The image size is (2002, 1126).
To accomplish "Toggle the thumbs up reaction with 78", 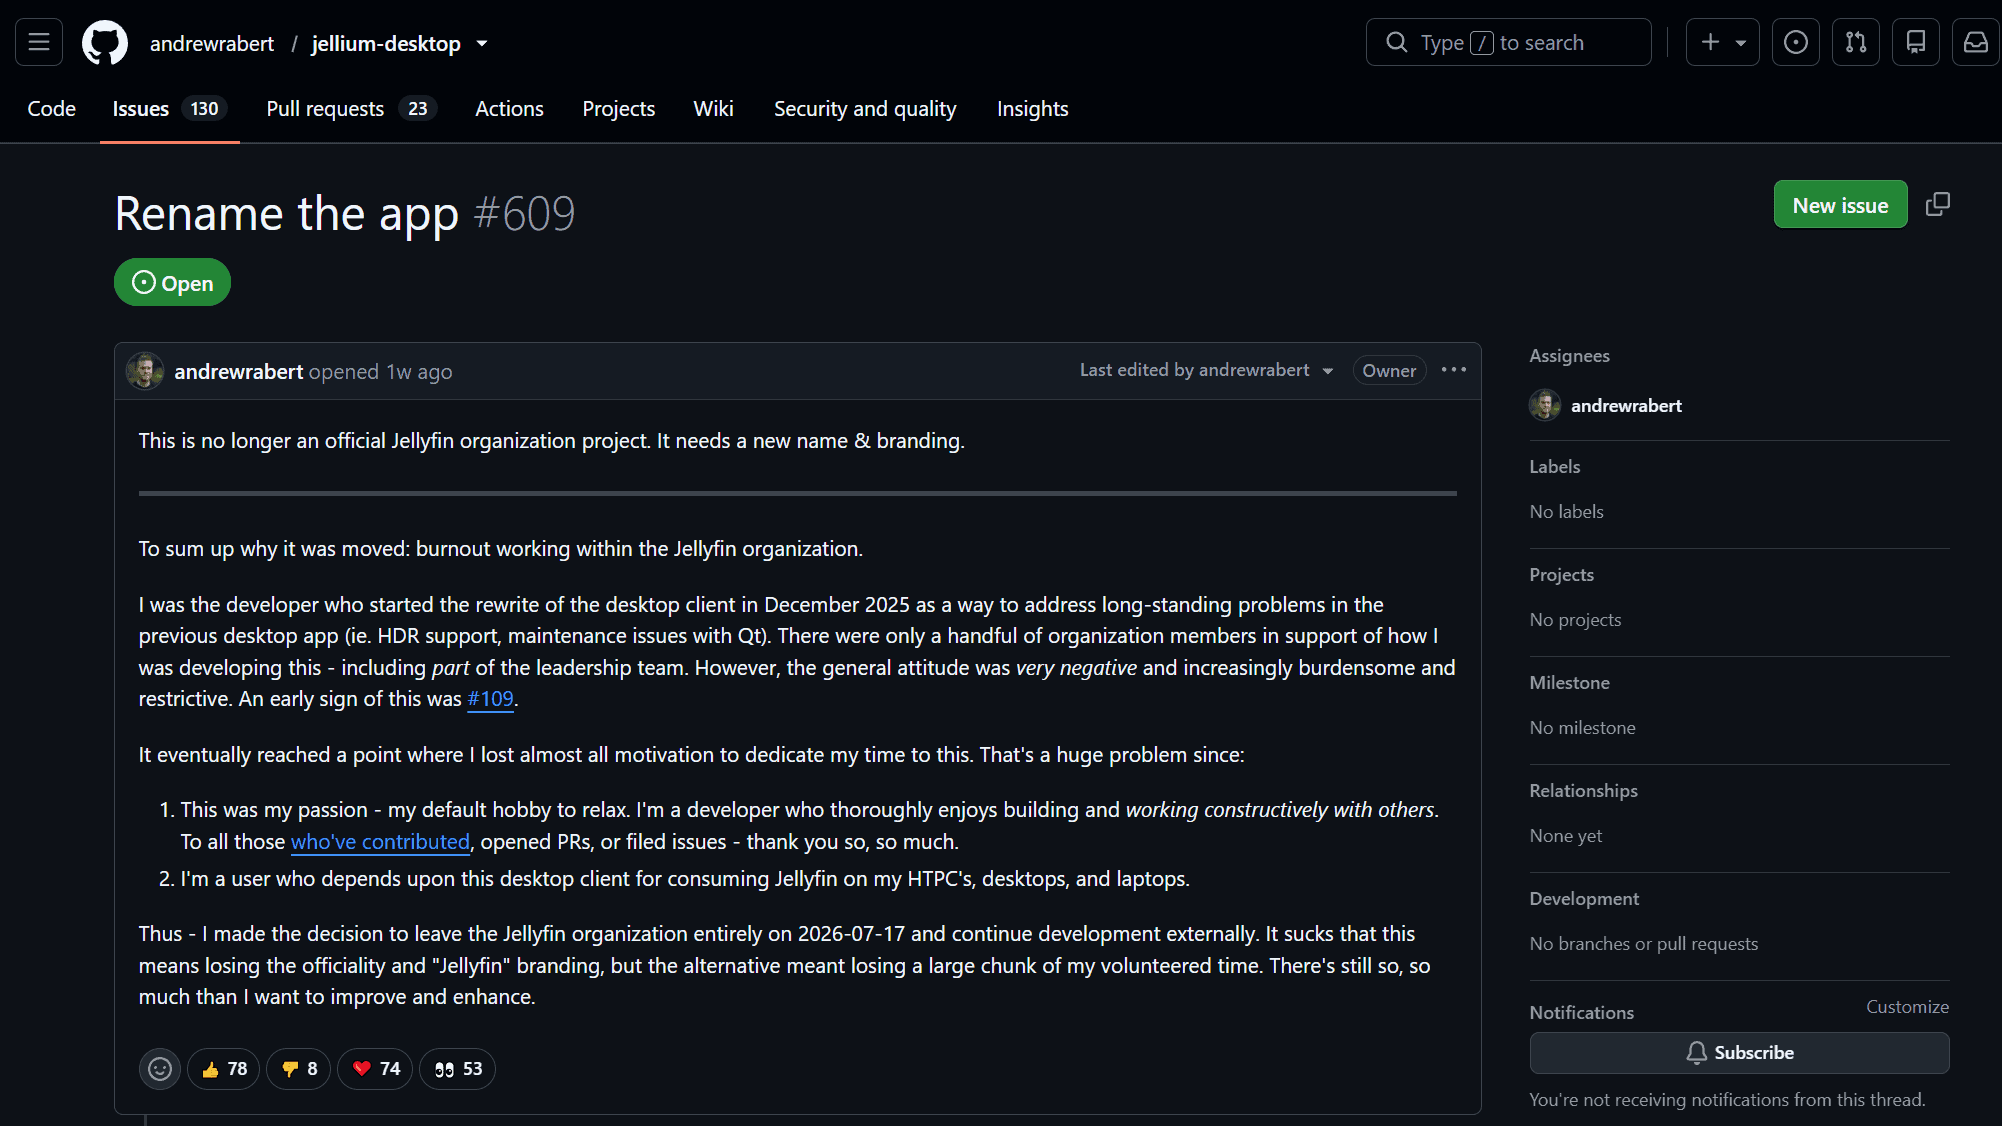I will (x=224, y=1069).
